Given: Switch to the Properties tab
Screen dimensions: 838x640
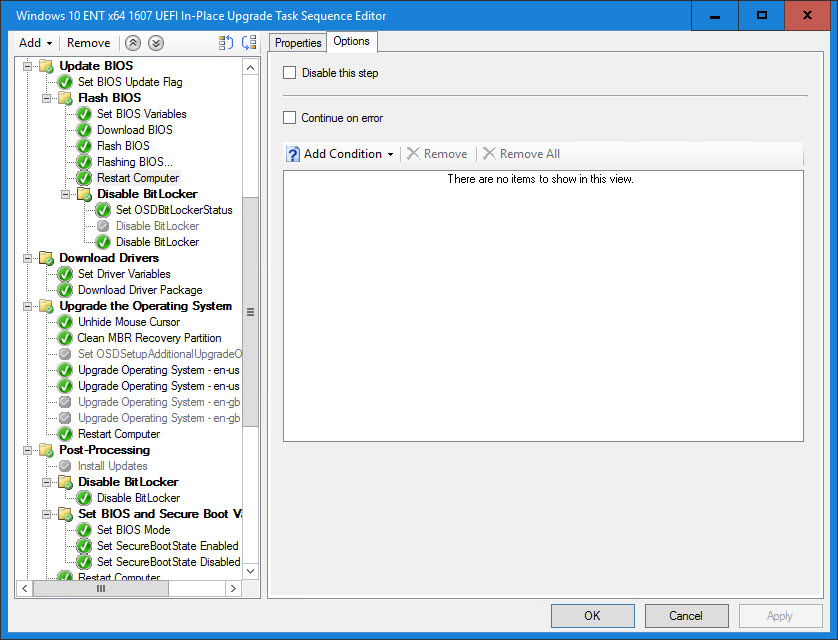Looking at the screenshot, I should pyautogui.click(x=298, y=43).
